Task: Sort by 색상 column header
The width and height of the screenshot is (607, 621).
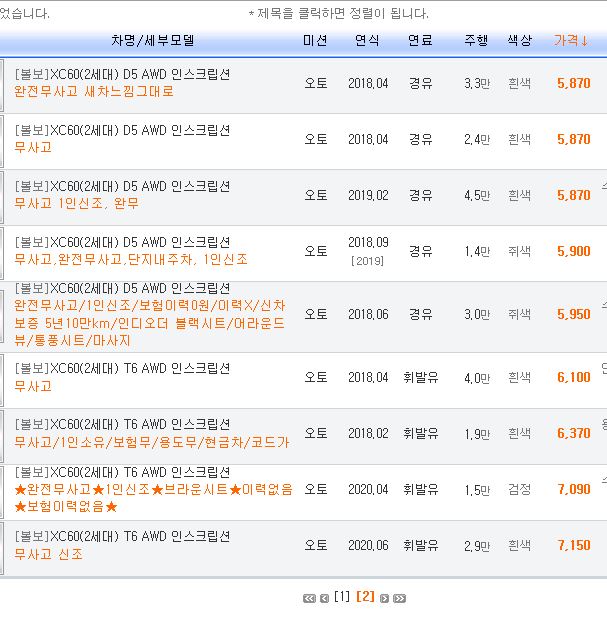Action: click(519, 40)
